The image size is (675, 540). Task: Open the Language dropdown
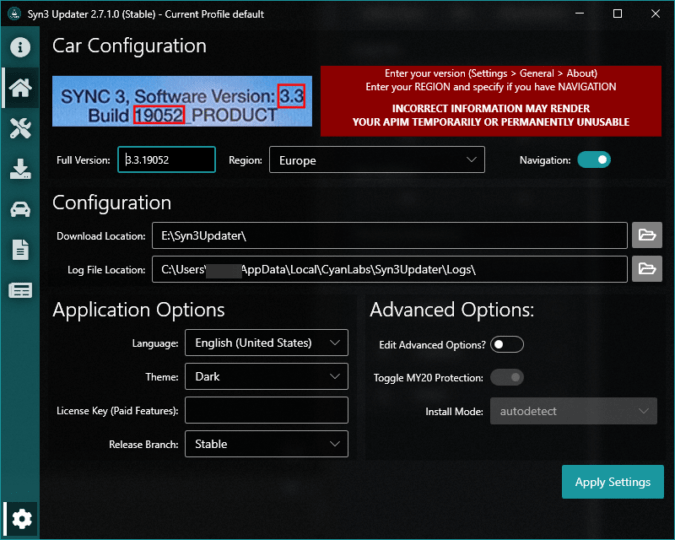point(266,343)
